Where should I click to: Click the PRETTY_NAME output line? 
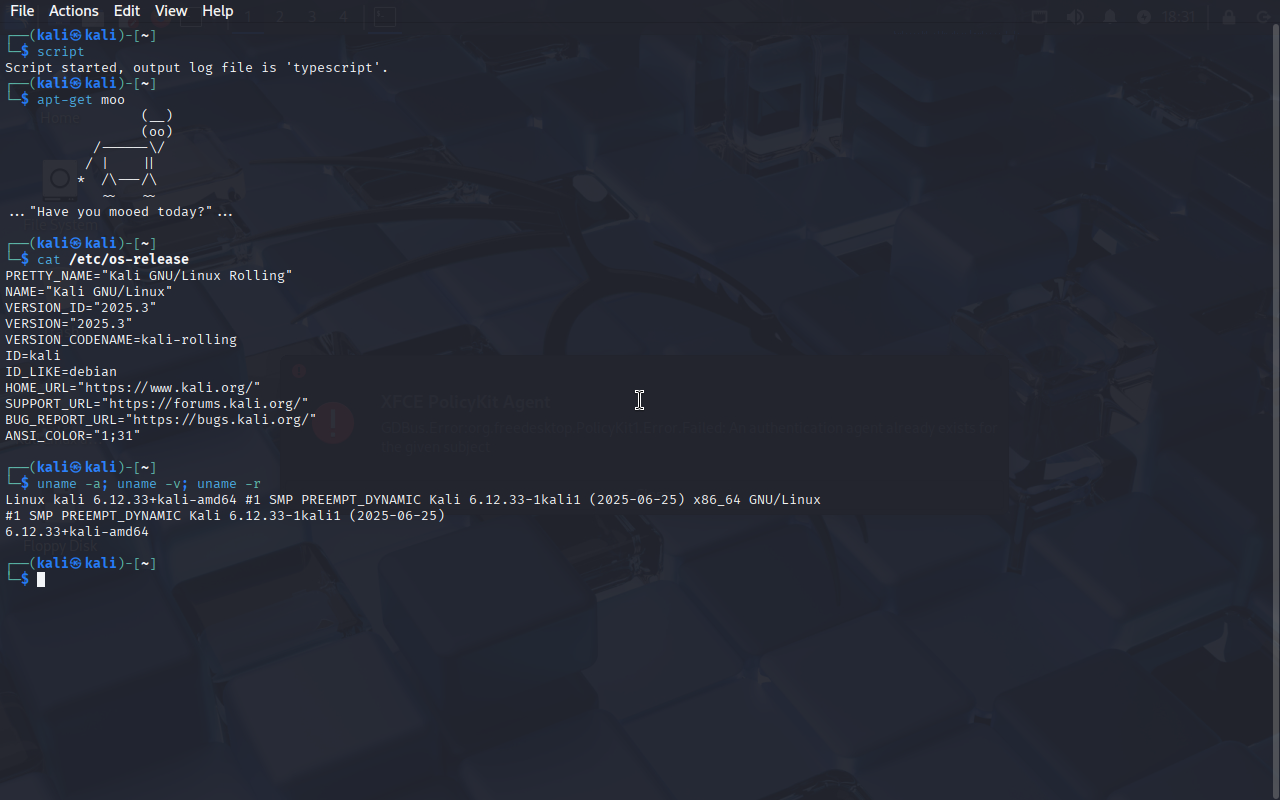[x=149, y=275]
